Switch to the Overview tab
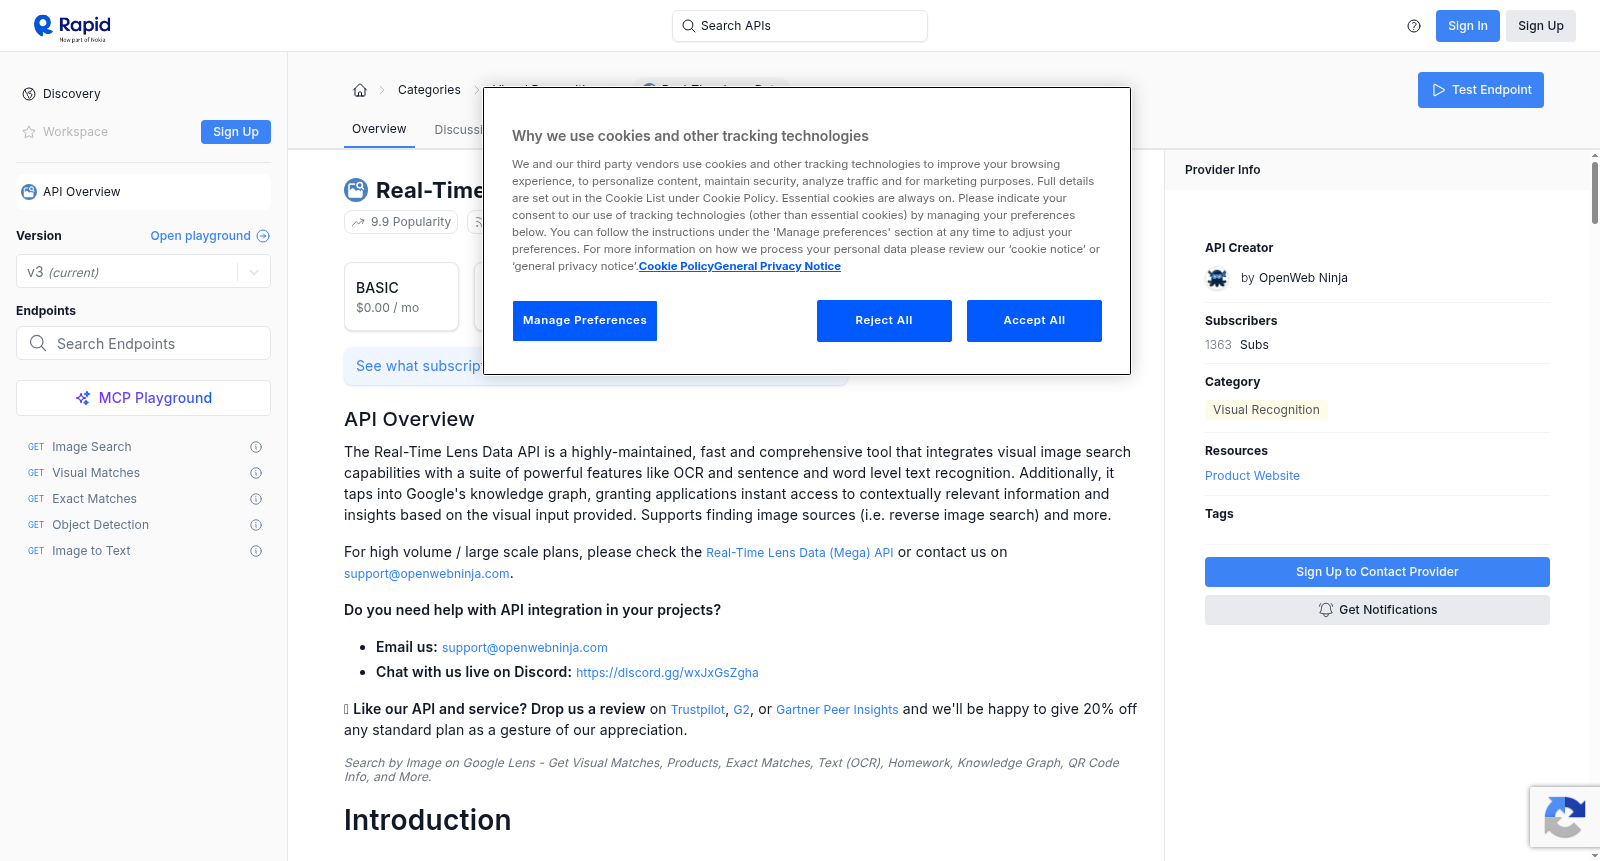 pyautogui.click(x=379, y=129)
